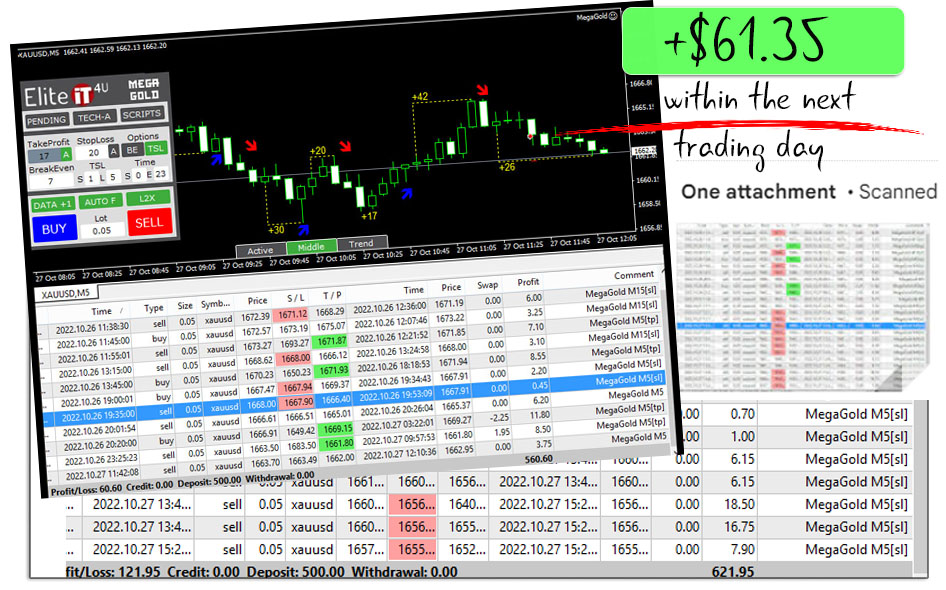Click the red sell arrow above +42 box
Viewport: 946px width, 590px height.
[x=482, y=90]
